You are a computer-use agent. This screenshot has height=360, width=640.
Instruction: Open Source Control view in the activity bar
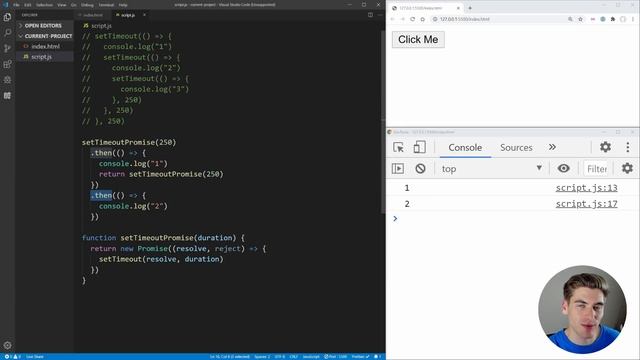(7, 48)
